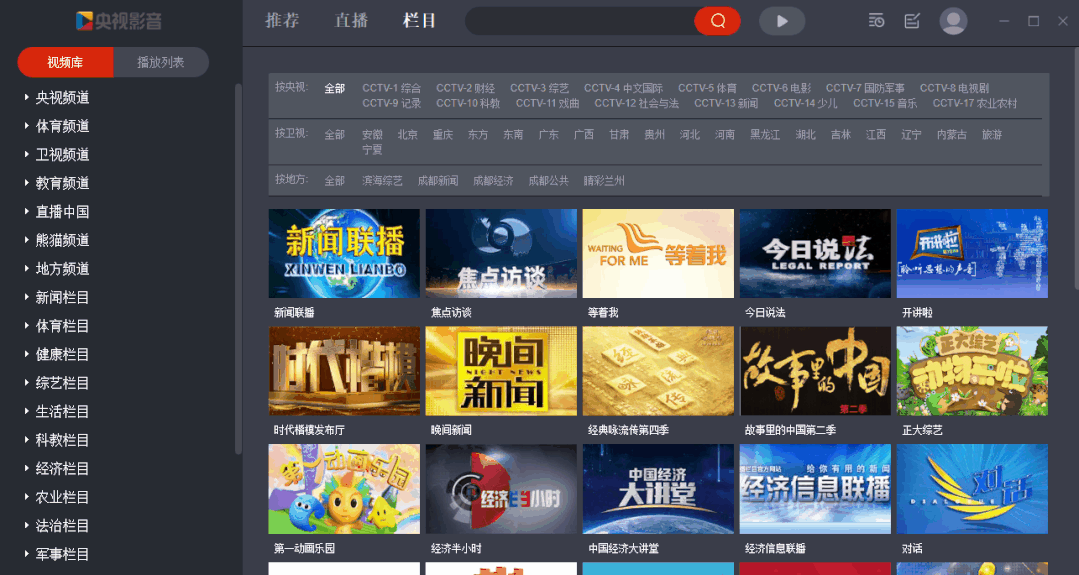This screenshot has height=575, width=1079.
Task: Open 健康栏目 in the sidebar
Action: [x=63, y=354]
